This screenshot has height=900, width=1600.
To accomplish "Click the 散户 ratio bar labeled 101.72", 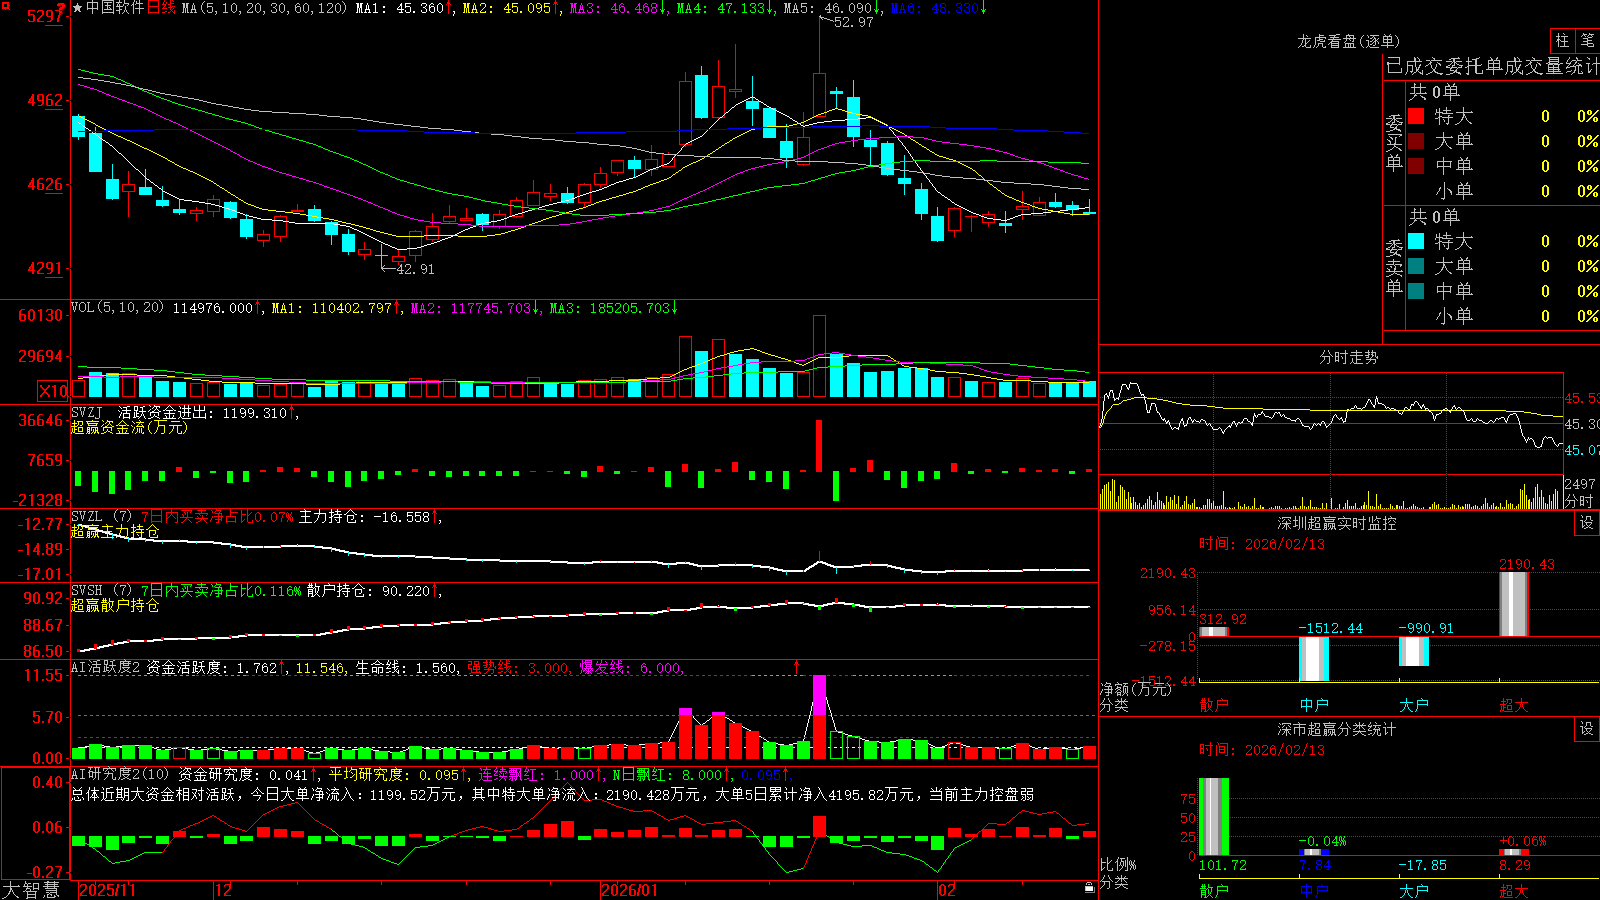I will pyautogui.click(x=1214, y=816).
